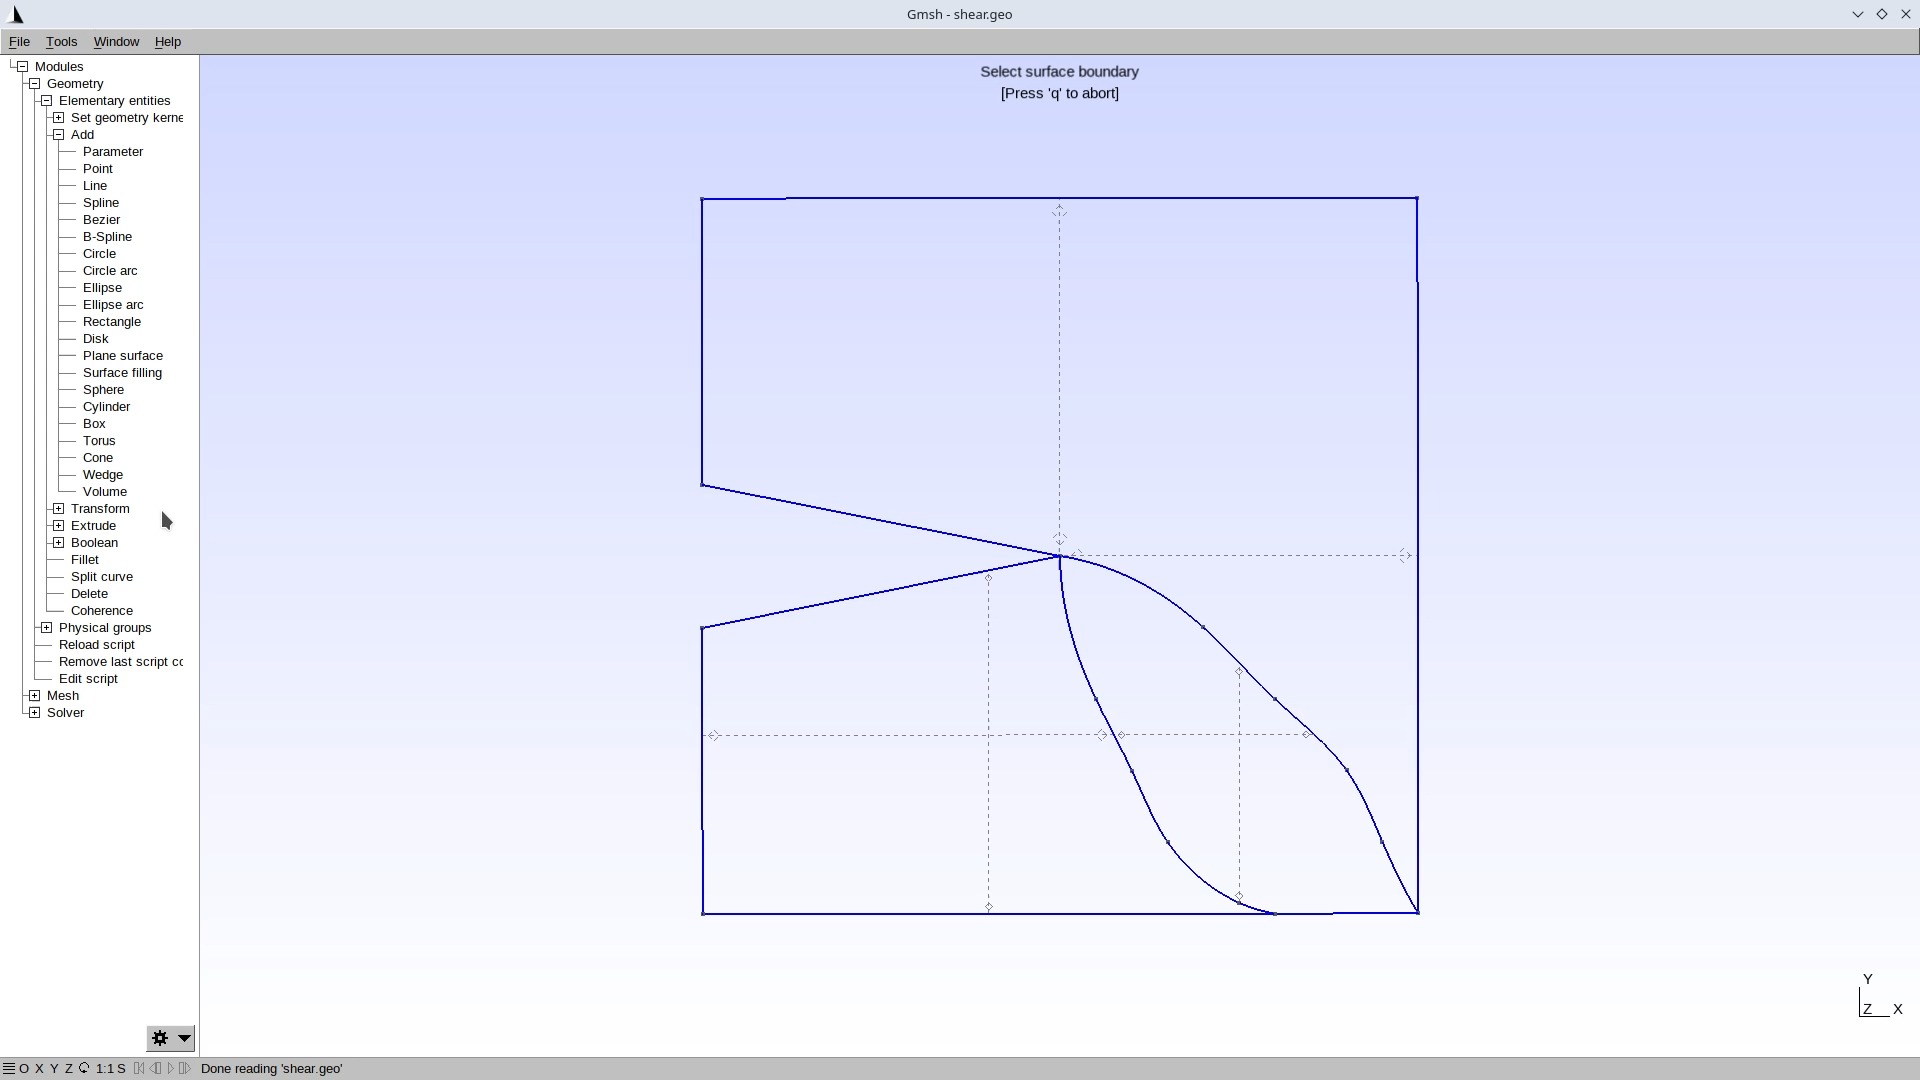Expand the Transform node
This screenshot has width=1920, height=1080.
(x=58, y=508)
